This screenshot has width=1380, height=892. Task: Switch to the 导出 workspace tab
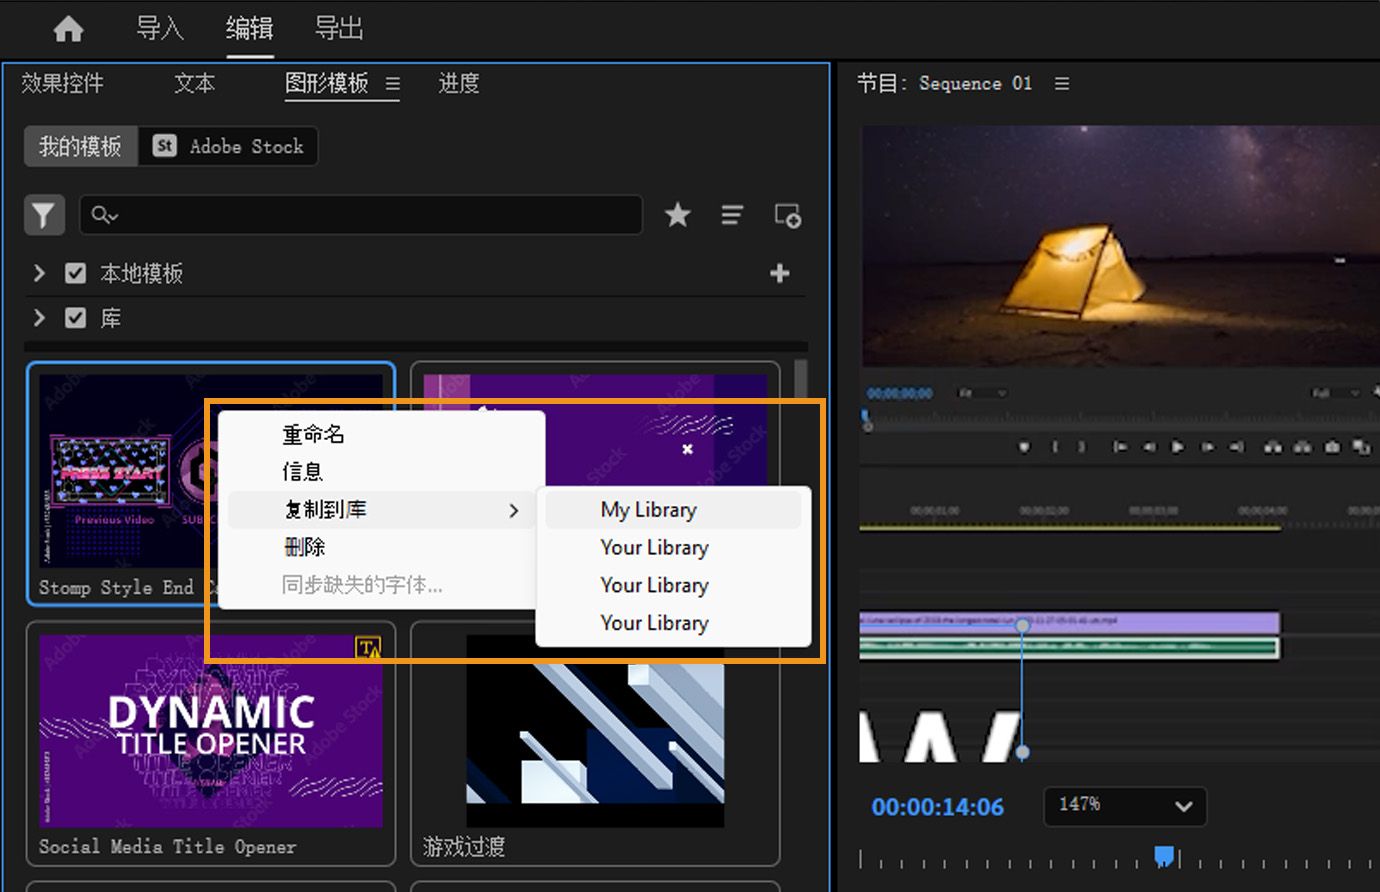point(339,29)
